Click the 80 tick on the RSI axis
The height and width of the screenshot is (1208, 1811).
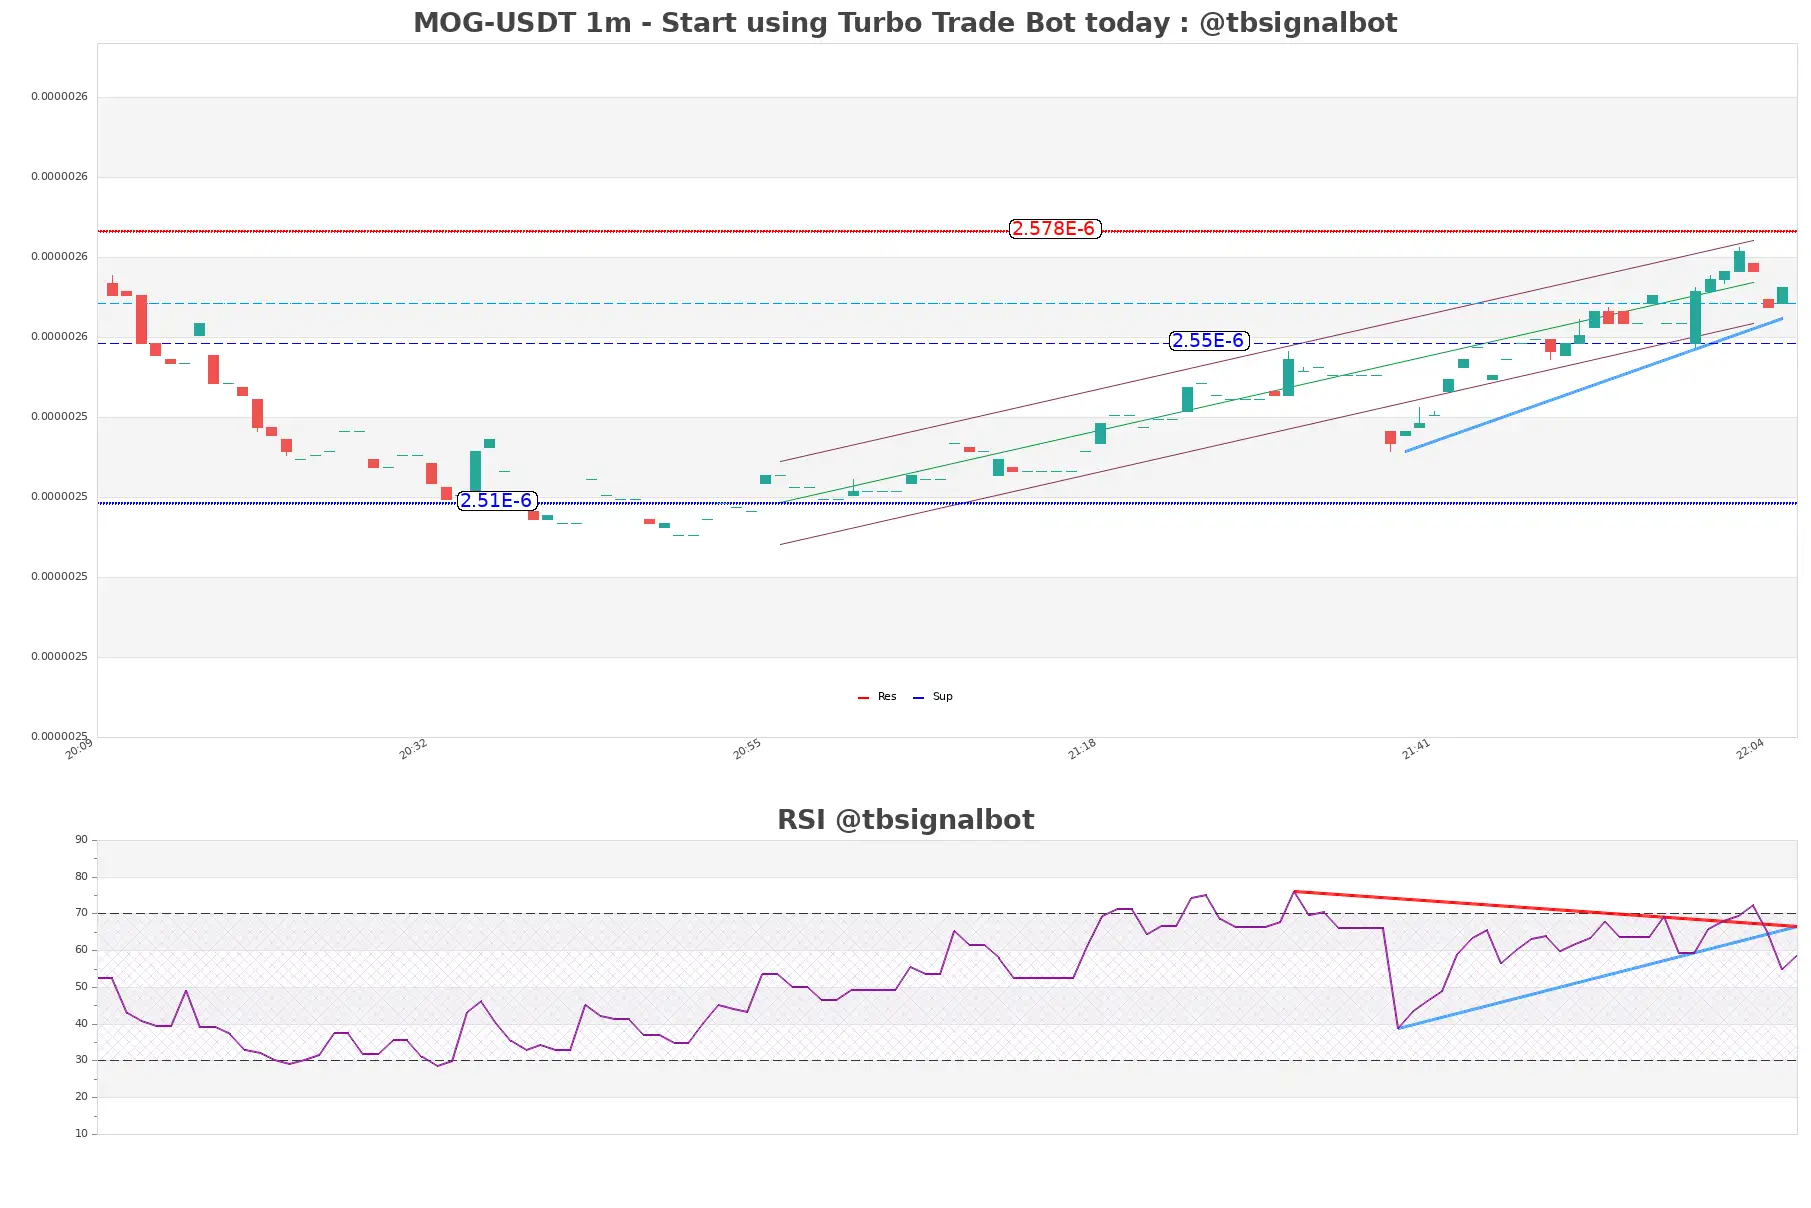81,877
